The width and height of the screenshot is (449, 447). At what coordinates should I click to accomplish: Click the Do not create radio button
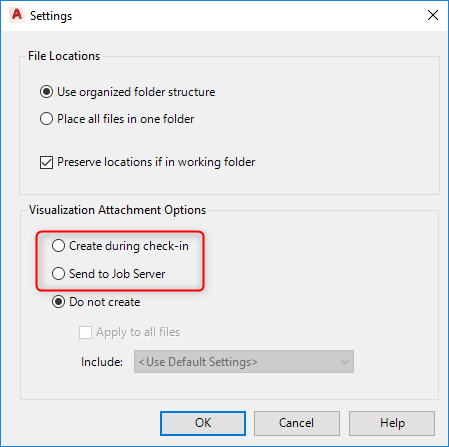click(58, 302)
